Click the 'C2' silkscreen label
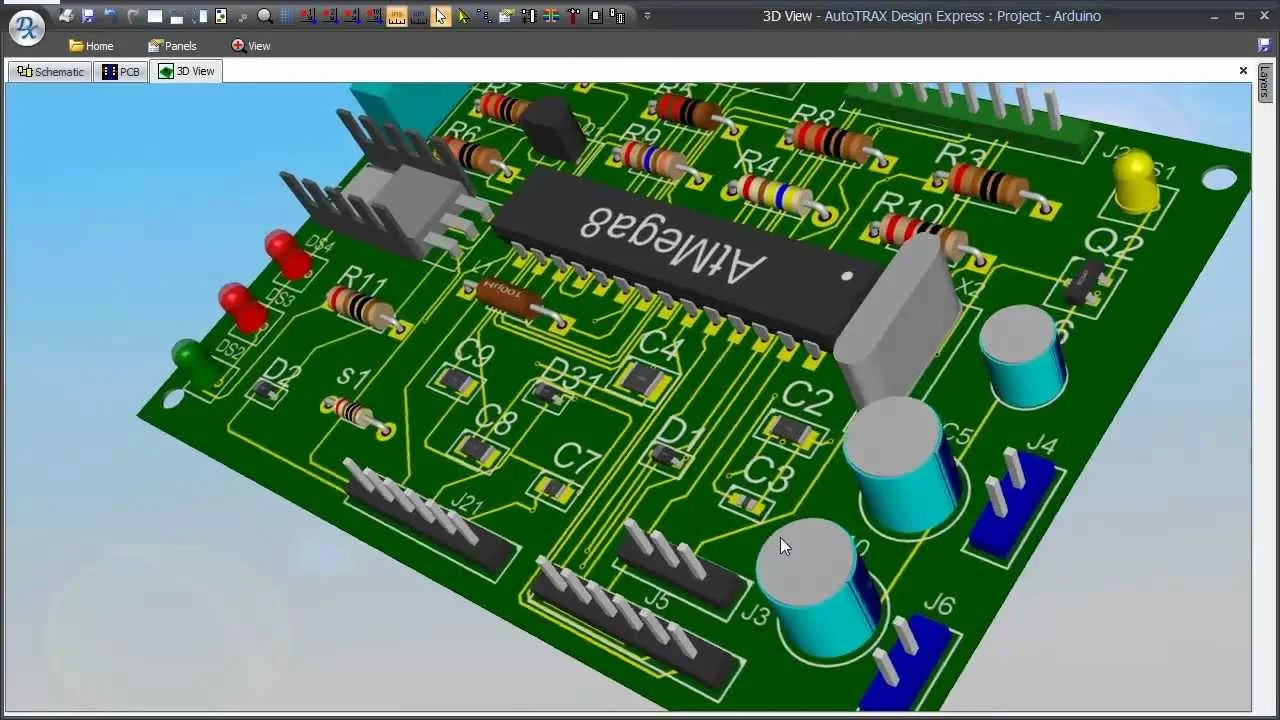The width and height of the screenshot is (1280, 720). (808, 397)
